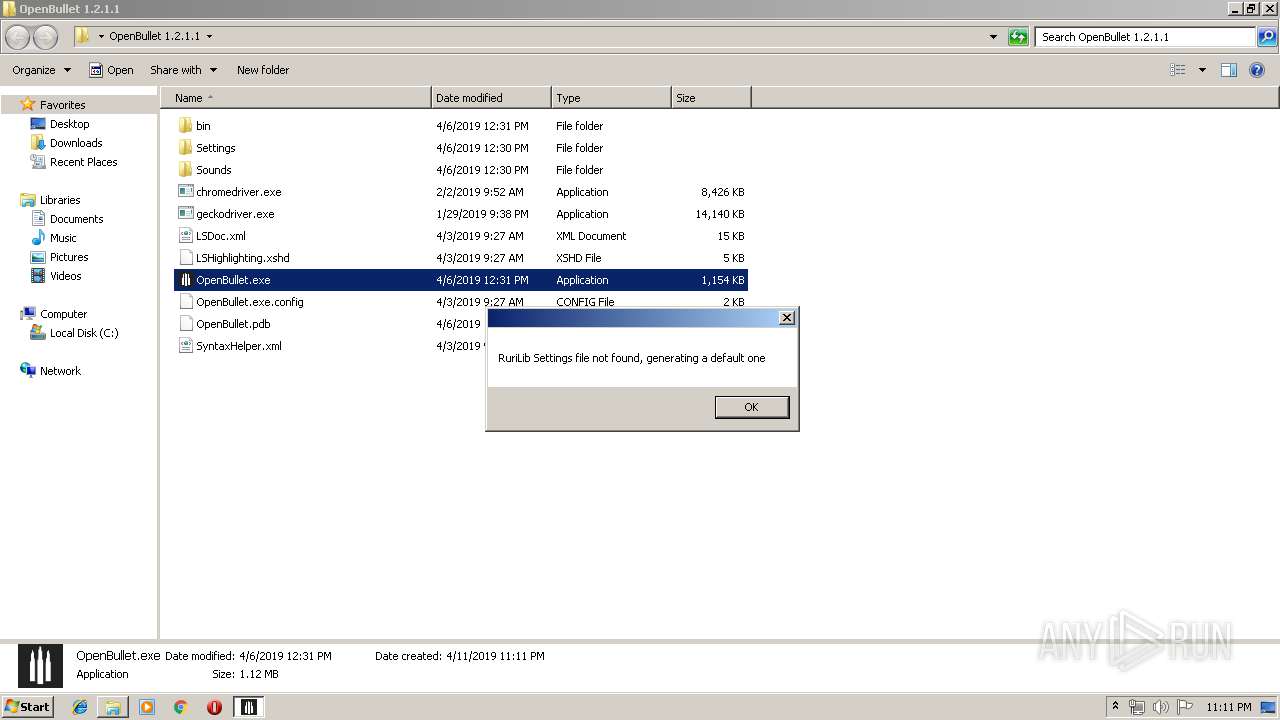Screen dimensions: 1280x720
Task: Select the Settings folder icon
Action: pyautogui.click(x=185, y=148)
